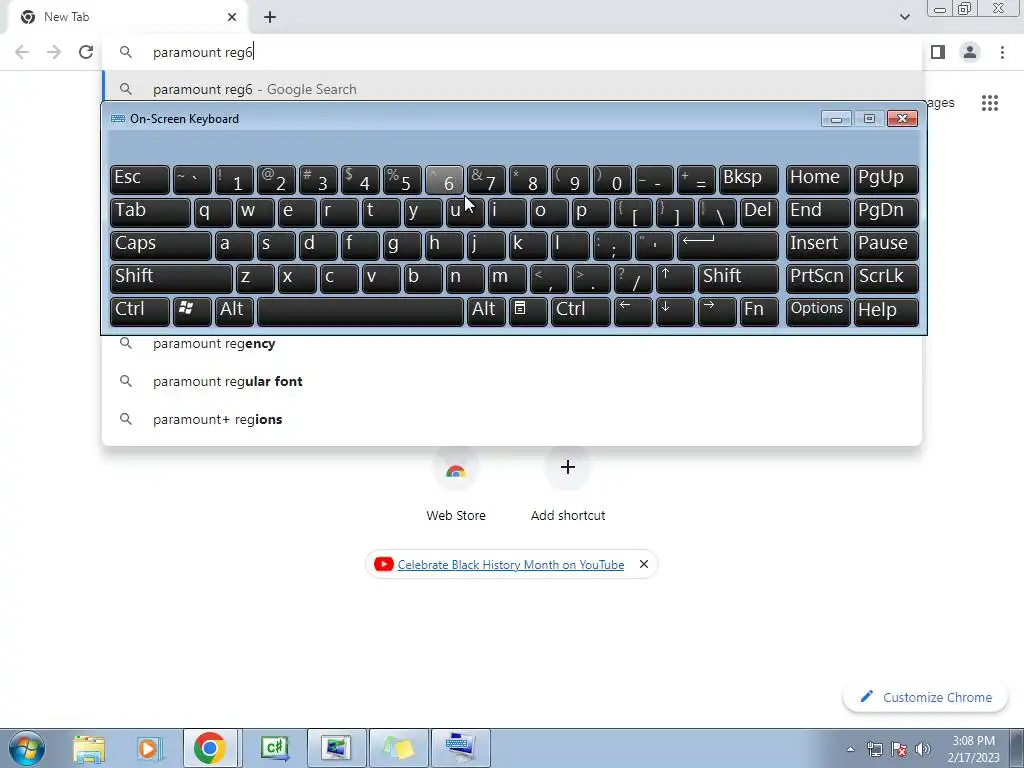
Task: Tap the letter e key on keyboard
Action: click(296, 212)
